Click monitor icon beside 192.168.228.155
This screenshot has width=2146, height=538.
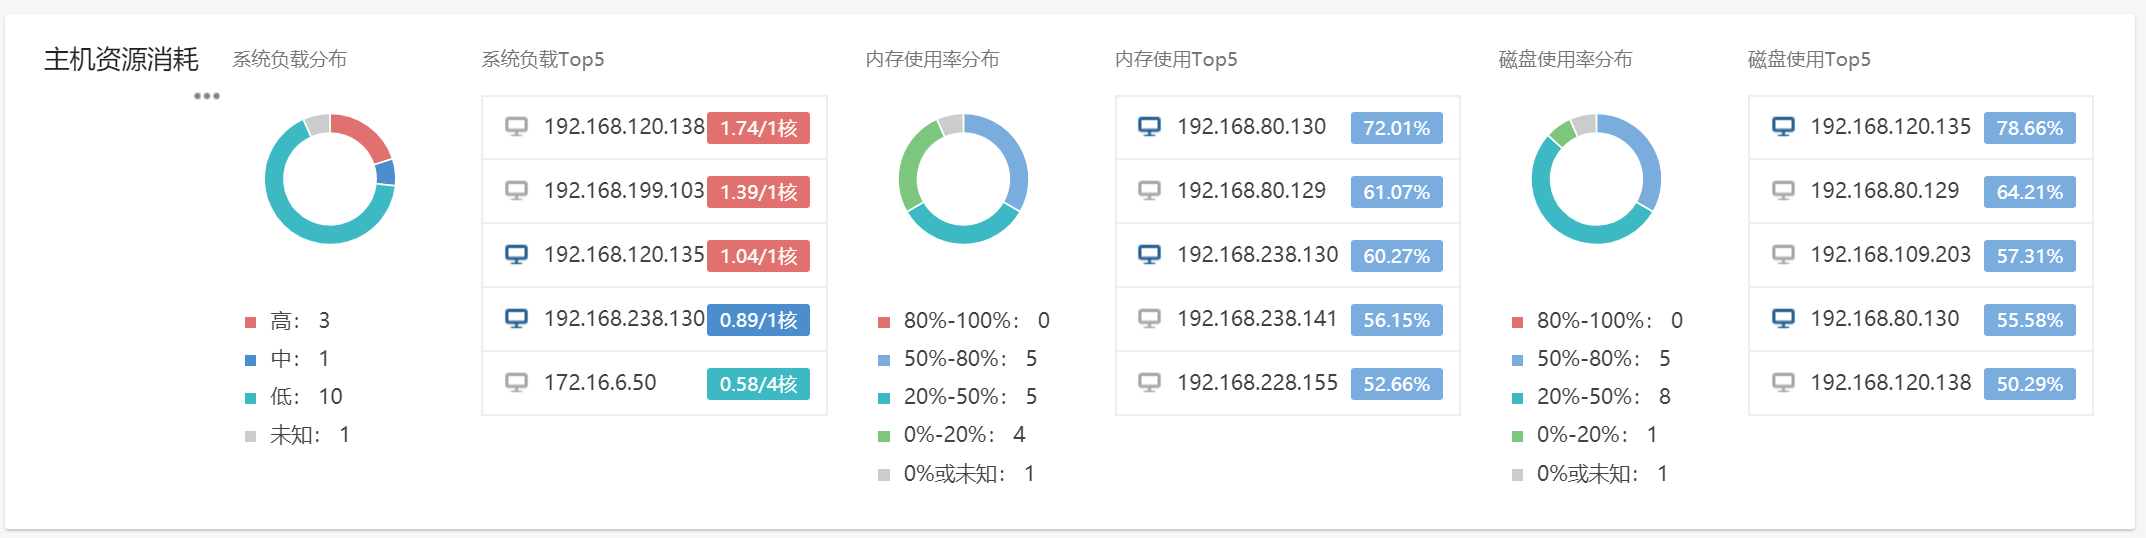[1150, 383]
